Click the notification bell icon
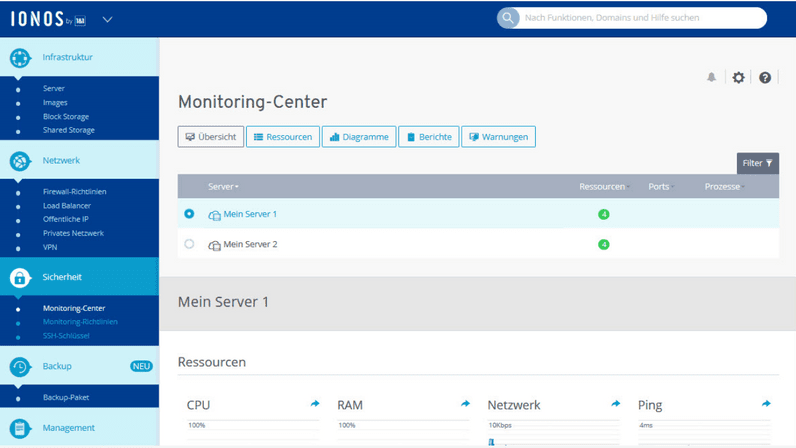 [x=712, y=78]
